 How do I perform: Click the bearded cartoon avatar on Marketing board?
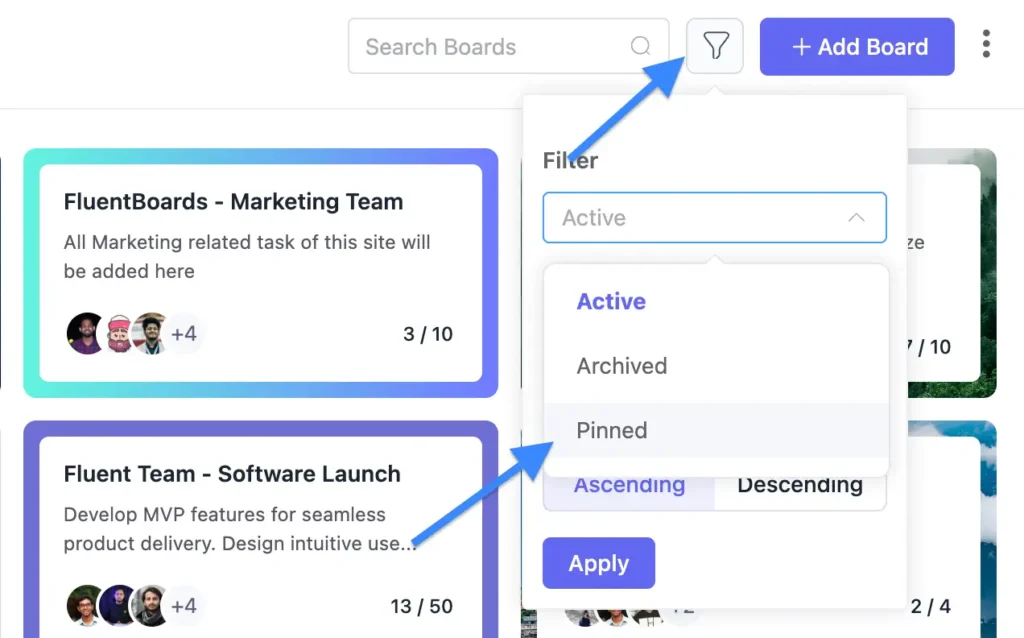point(120,333)
